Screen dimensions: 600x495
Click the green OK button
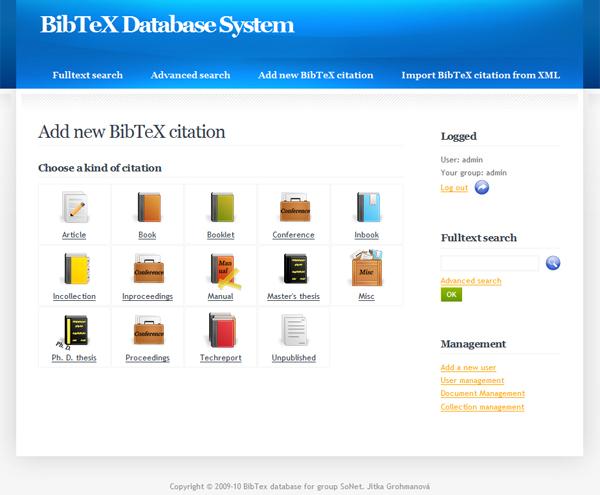tap(451, 295)
